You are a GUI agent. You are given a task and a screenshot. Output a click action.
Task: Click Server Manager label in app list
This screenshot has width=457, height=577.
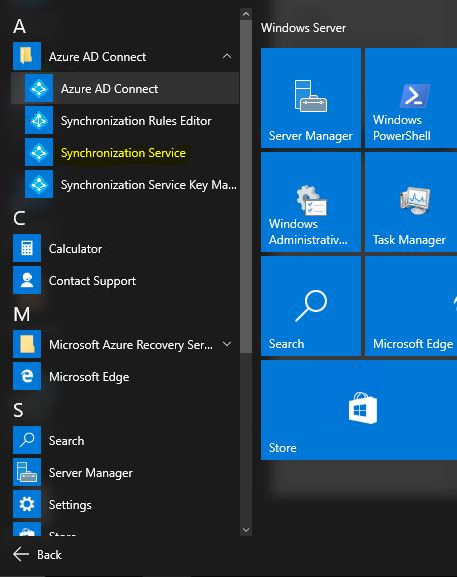coord(91,473)
